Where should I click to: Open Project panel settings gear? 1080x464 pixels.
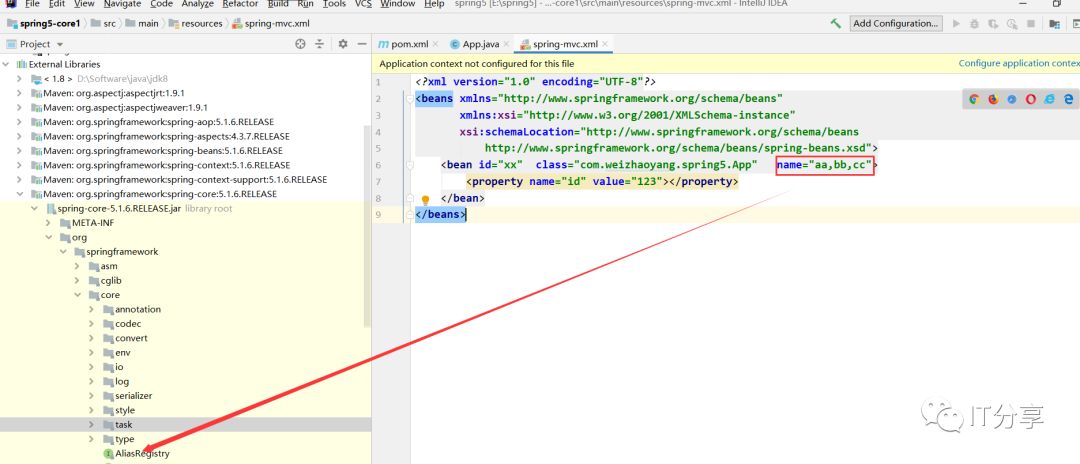click(343, 44)
